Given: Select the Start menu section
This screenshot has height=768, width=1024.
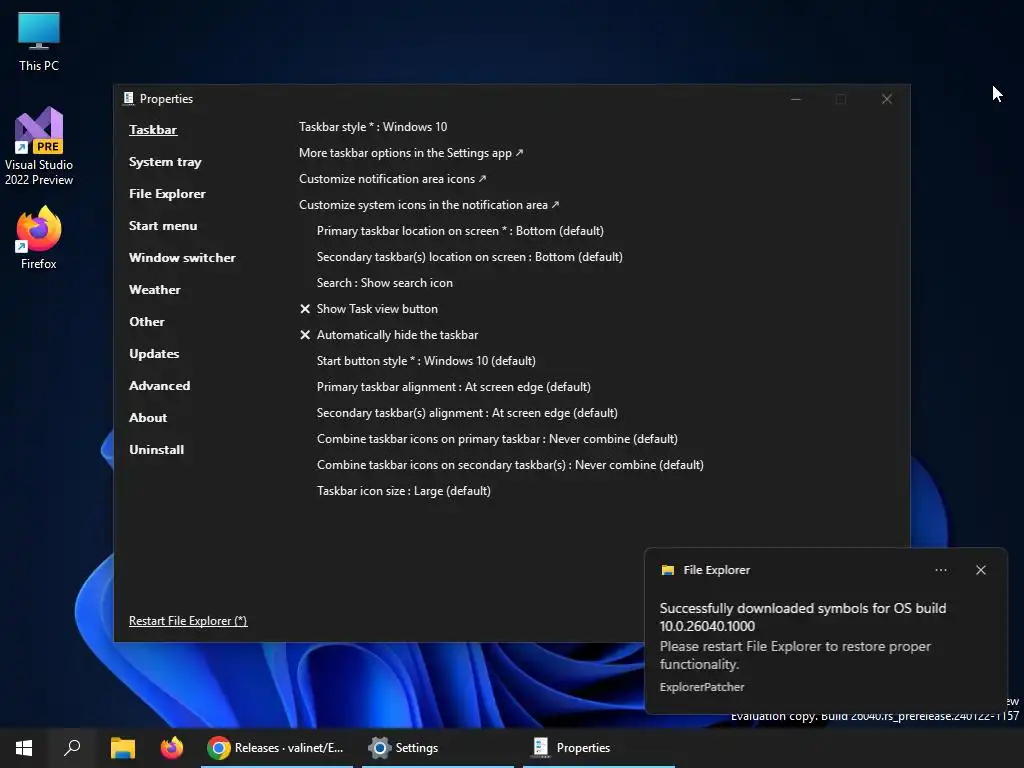Looking at the screenshot, I should tap(163, 226).
